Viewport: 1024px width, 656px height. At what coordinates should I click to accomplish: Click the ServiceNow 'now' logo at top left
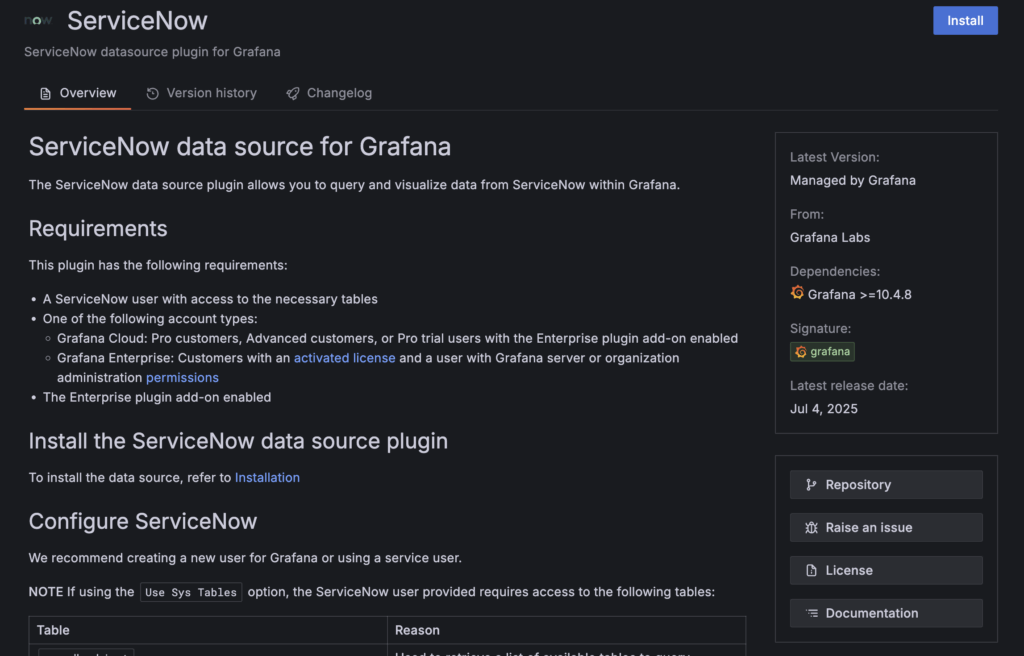pyautogui.click(x=37, y=19)
